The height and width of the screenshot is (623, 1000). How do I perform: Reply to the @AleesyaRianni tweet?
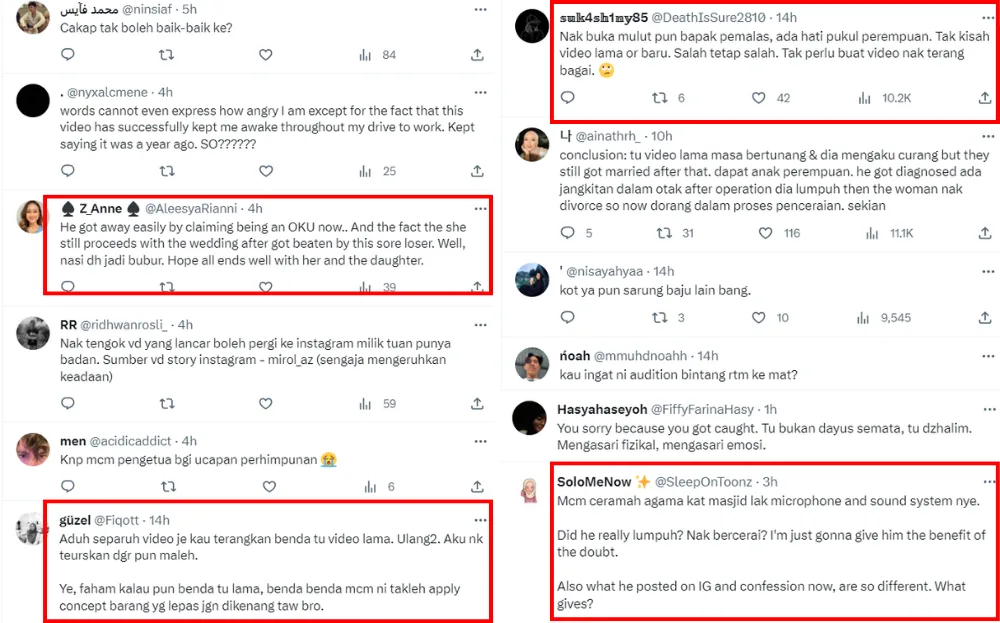(x=68, y=287)
